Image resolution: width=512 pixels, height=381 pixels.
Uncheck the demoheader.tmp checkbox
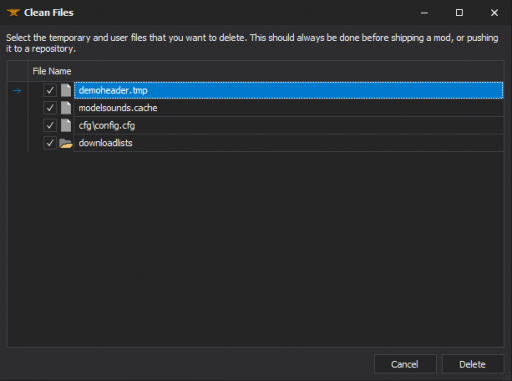tap(50, 90)
